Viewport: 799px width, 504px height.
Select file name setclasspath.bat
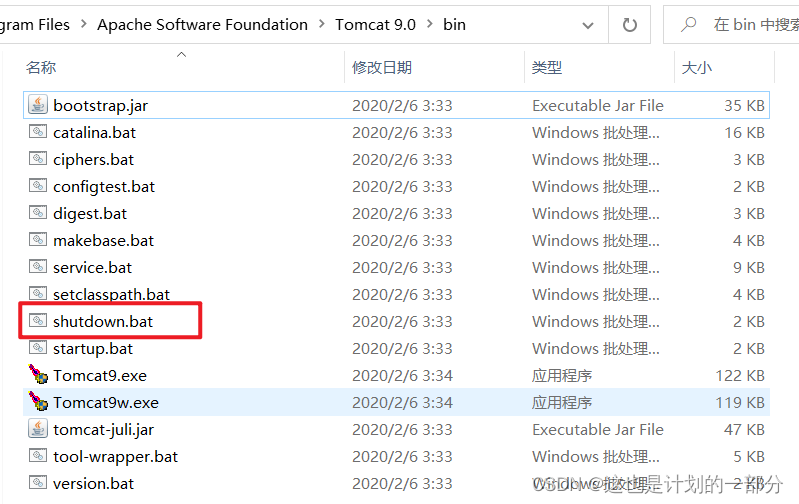[x=112, y=295]
